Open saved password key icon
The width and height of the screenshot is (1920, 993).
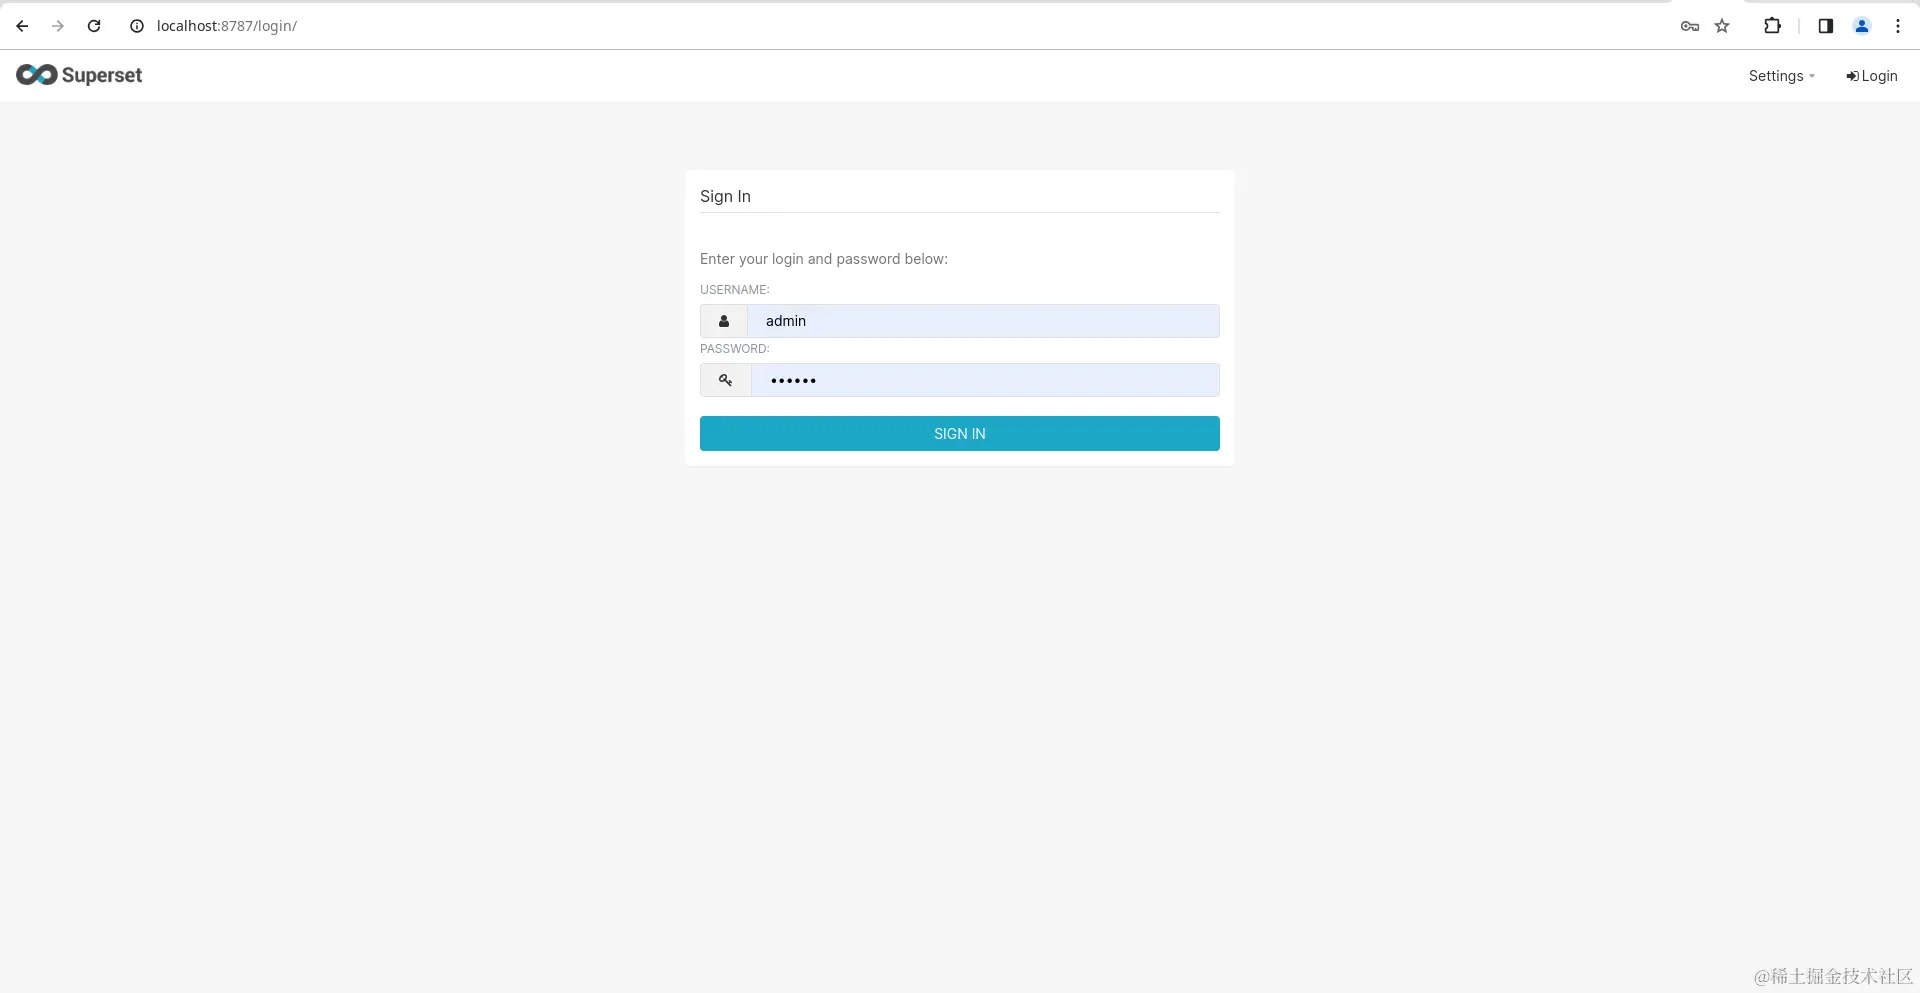pyautogui.click(x=1690, y=26)
